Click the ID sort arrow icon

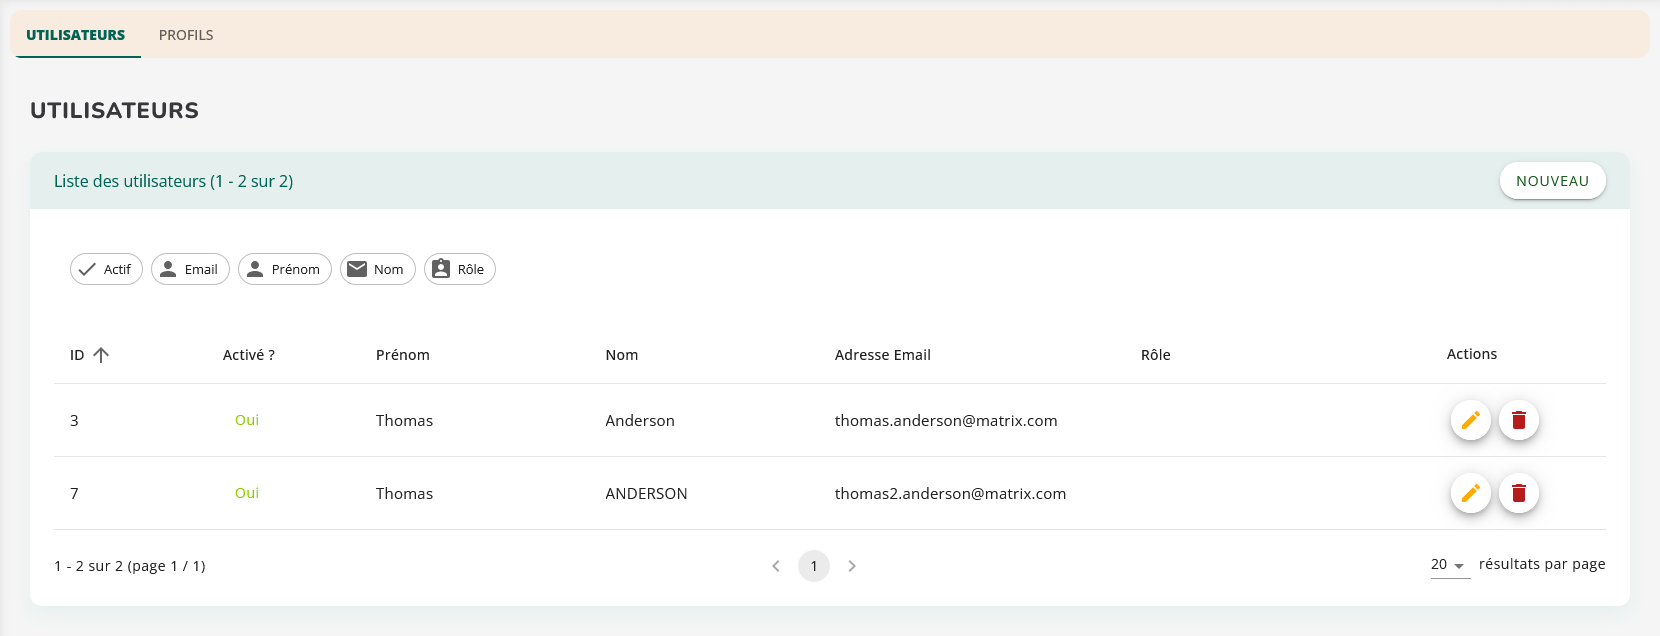[x=101, y=355]
